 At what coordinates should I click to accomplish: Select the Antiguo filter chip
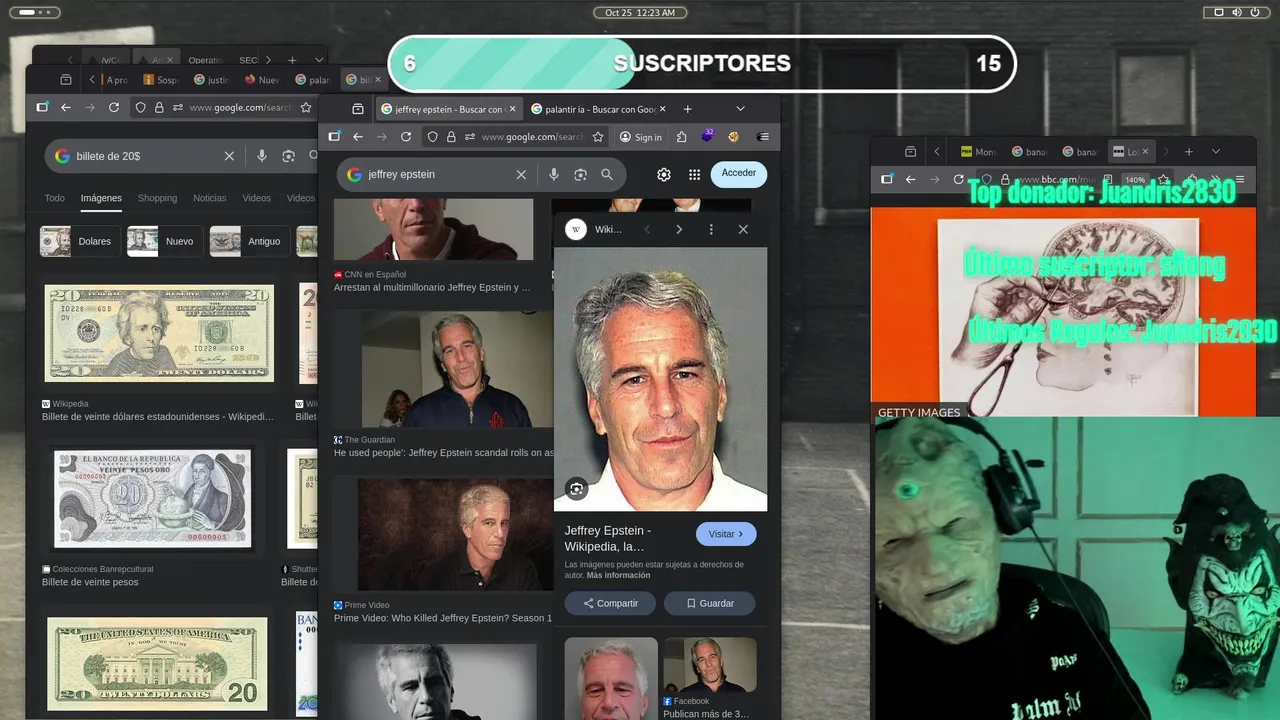coord(250,241)
